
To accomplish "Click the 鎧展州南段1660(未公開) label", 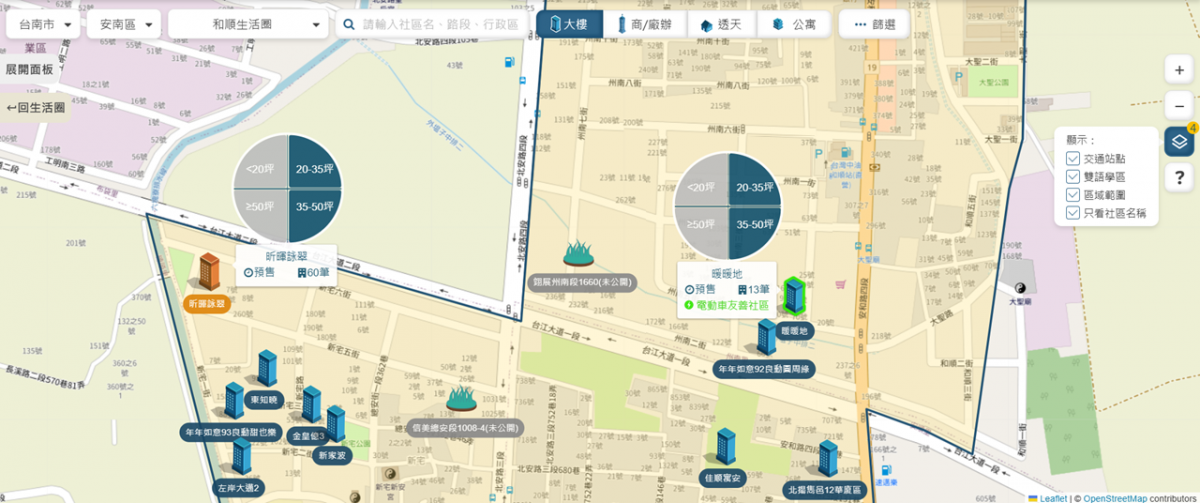I will click(582, 283).
